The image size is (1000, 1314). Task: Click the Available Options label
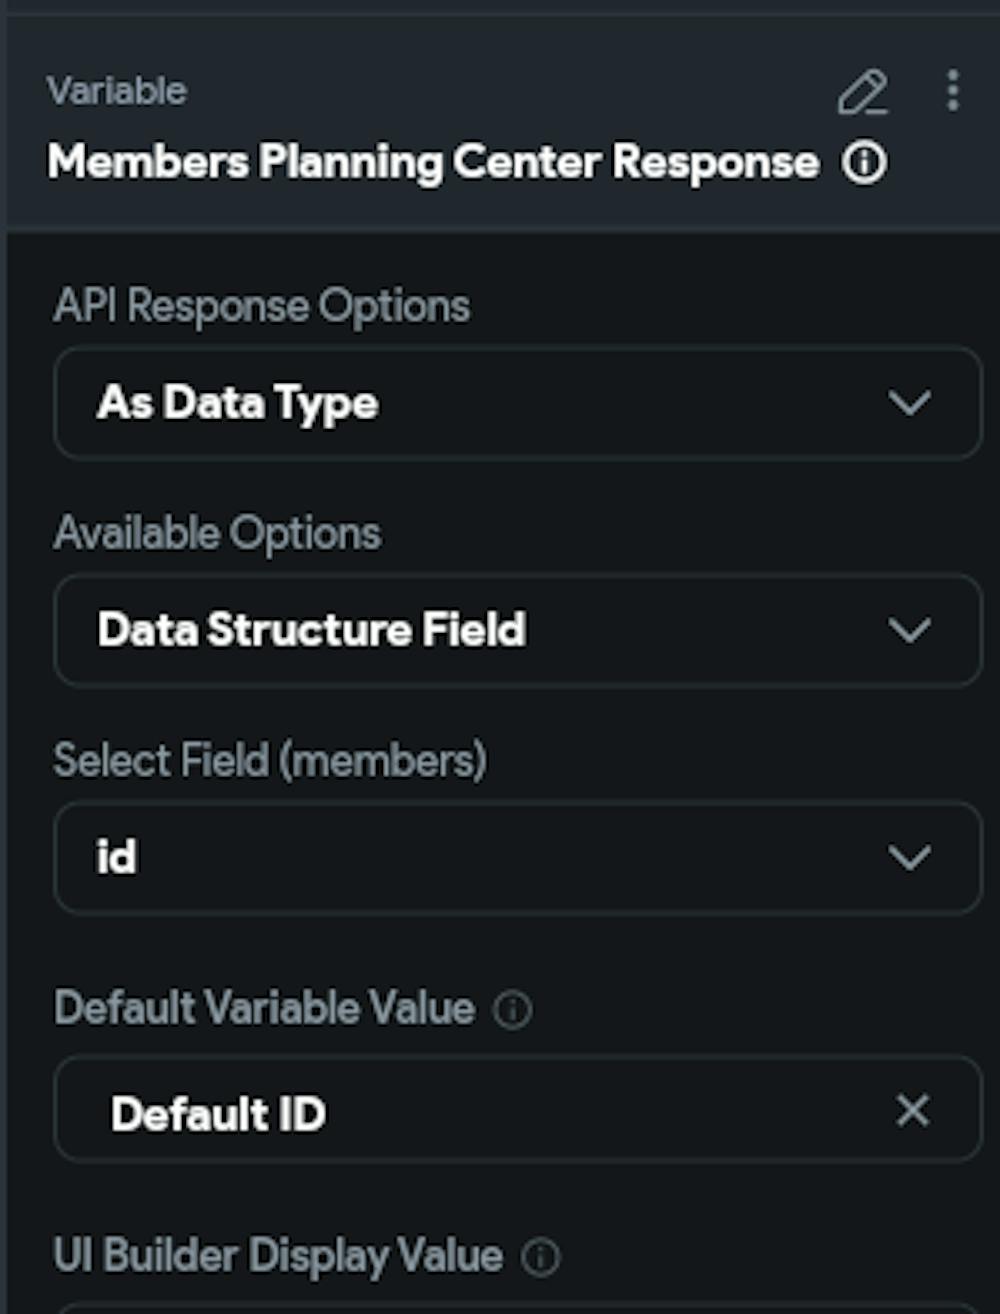(218, 533)
